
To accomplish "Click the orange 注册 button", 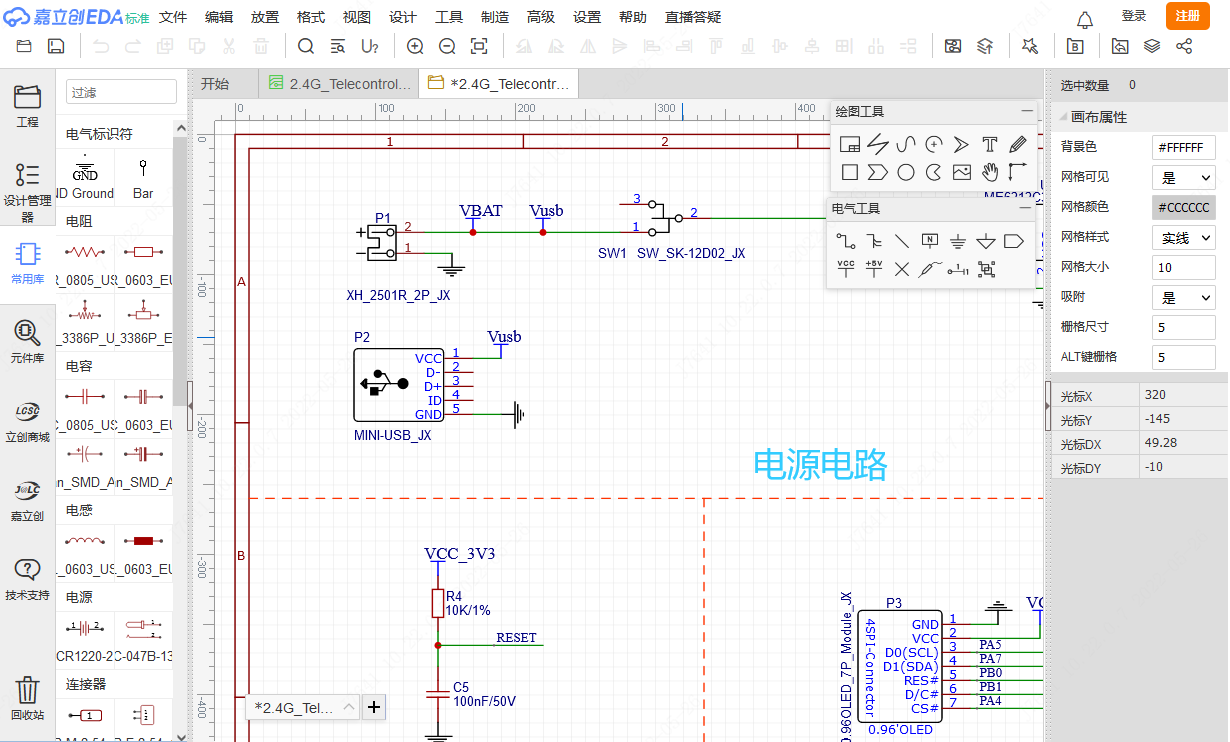I will 1187,16.
